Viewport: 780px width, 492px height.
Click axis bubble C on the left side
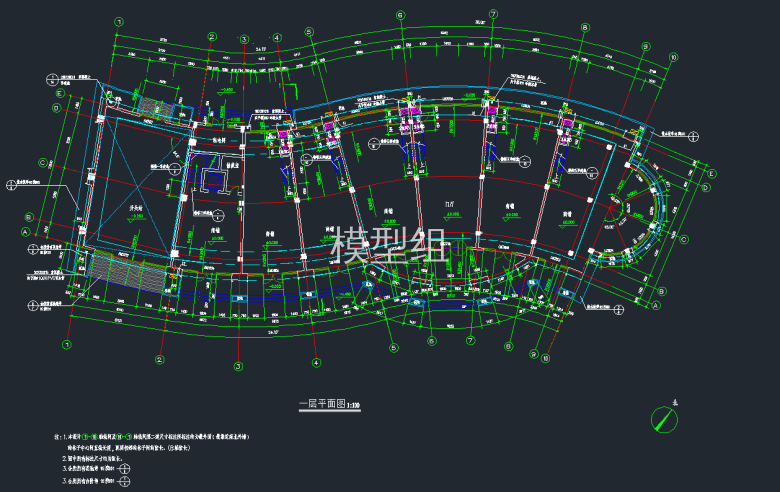[x=43, y=163]
